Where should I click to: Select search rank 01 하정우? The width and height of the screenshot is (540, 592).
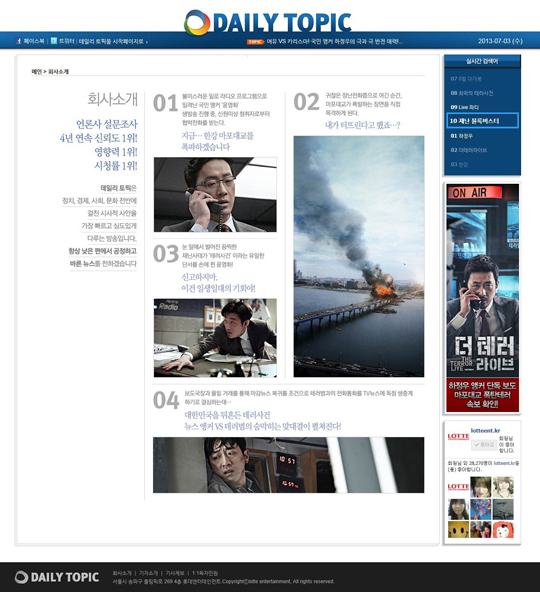(x=461, y=136)
